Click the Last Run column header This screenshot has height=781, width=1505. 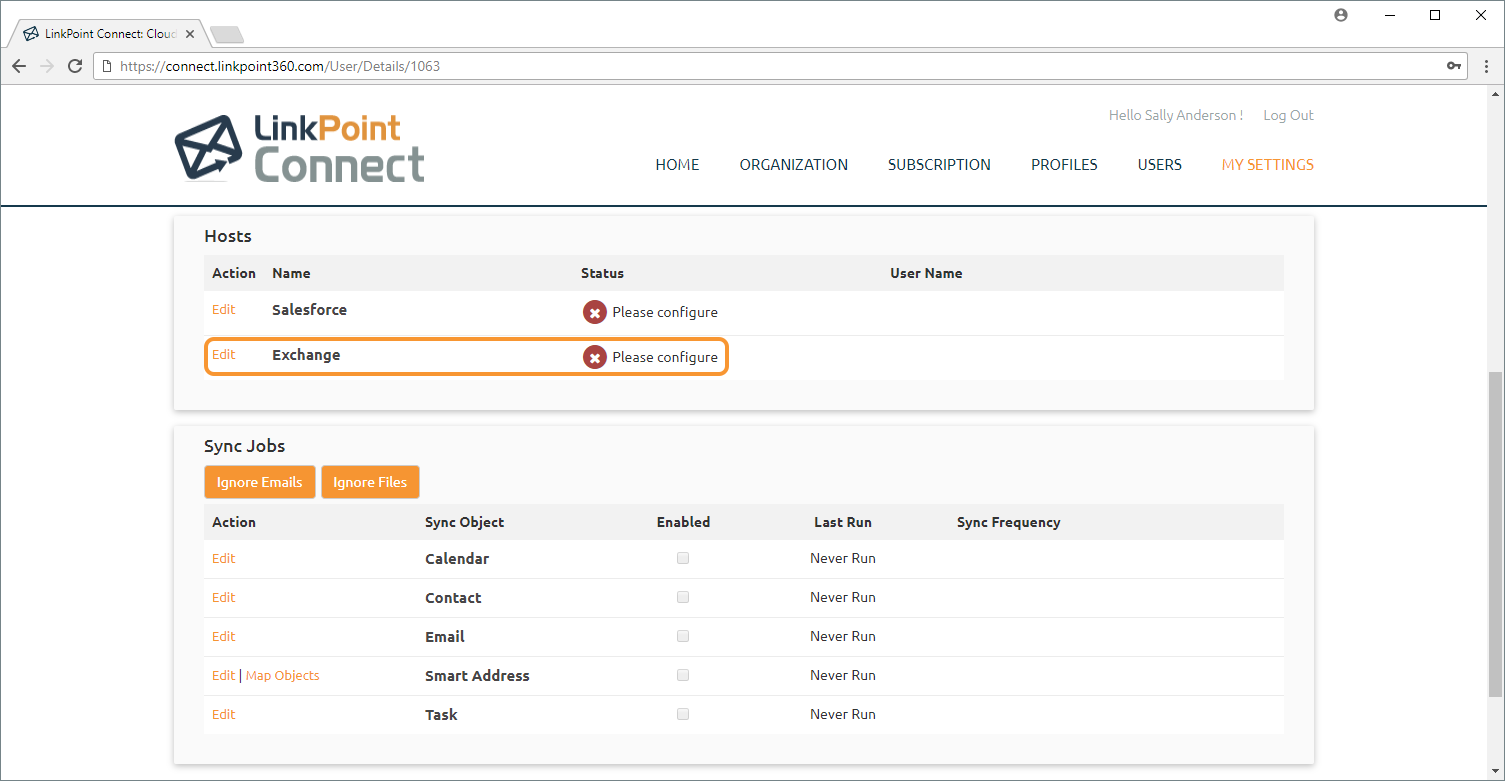tap(843, 522)
